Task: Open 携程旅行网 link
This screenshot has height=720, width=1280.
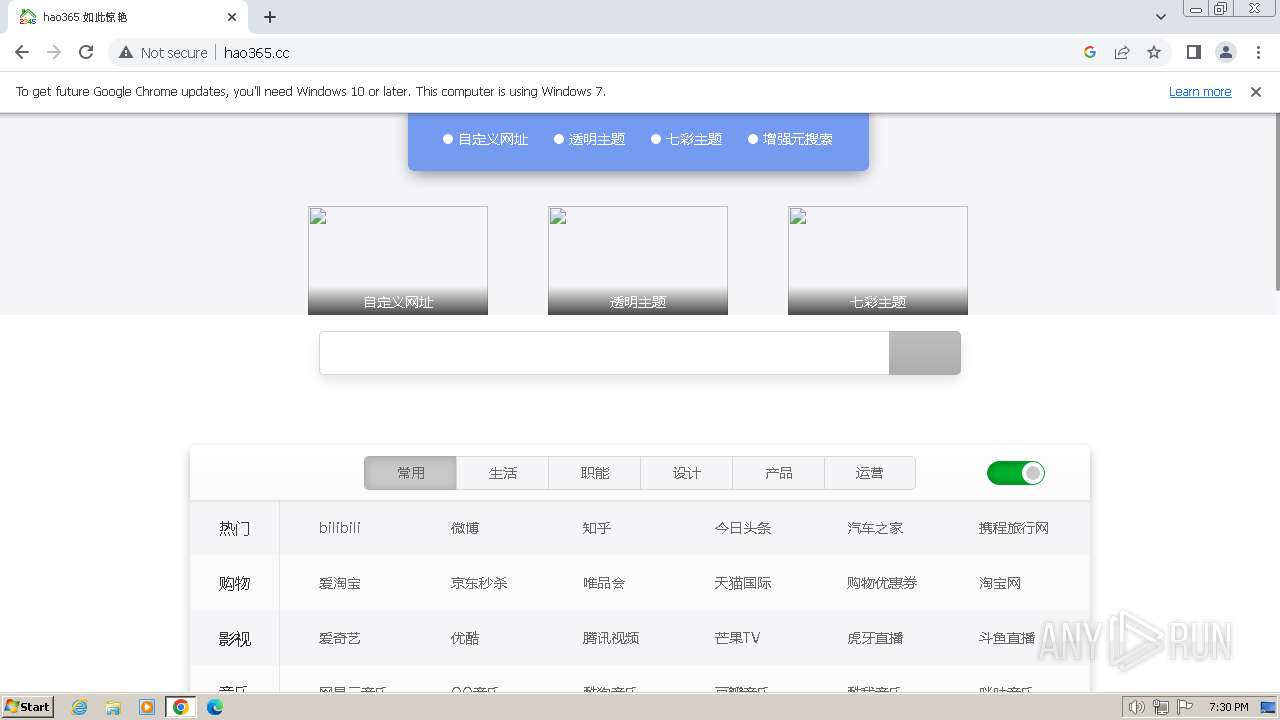Action: click(x=1014, y=528)
